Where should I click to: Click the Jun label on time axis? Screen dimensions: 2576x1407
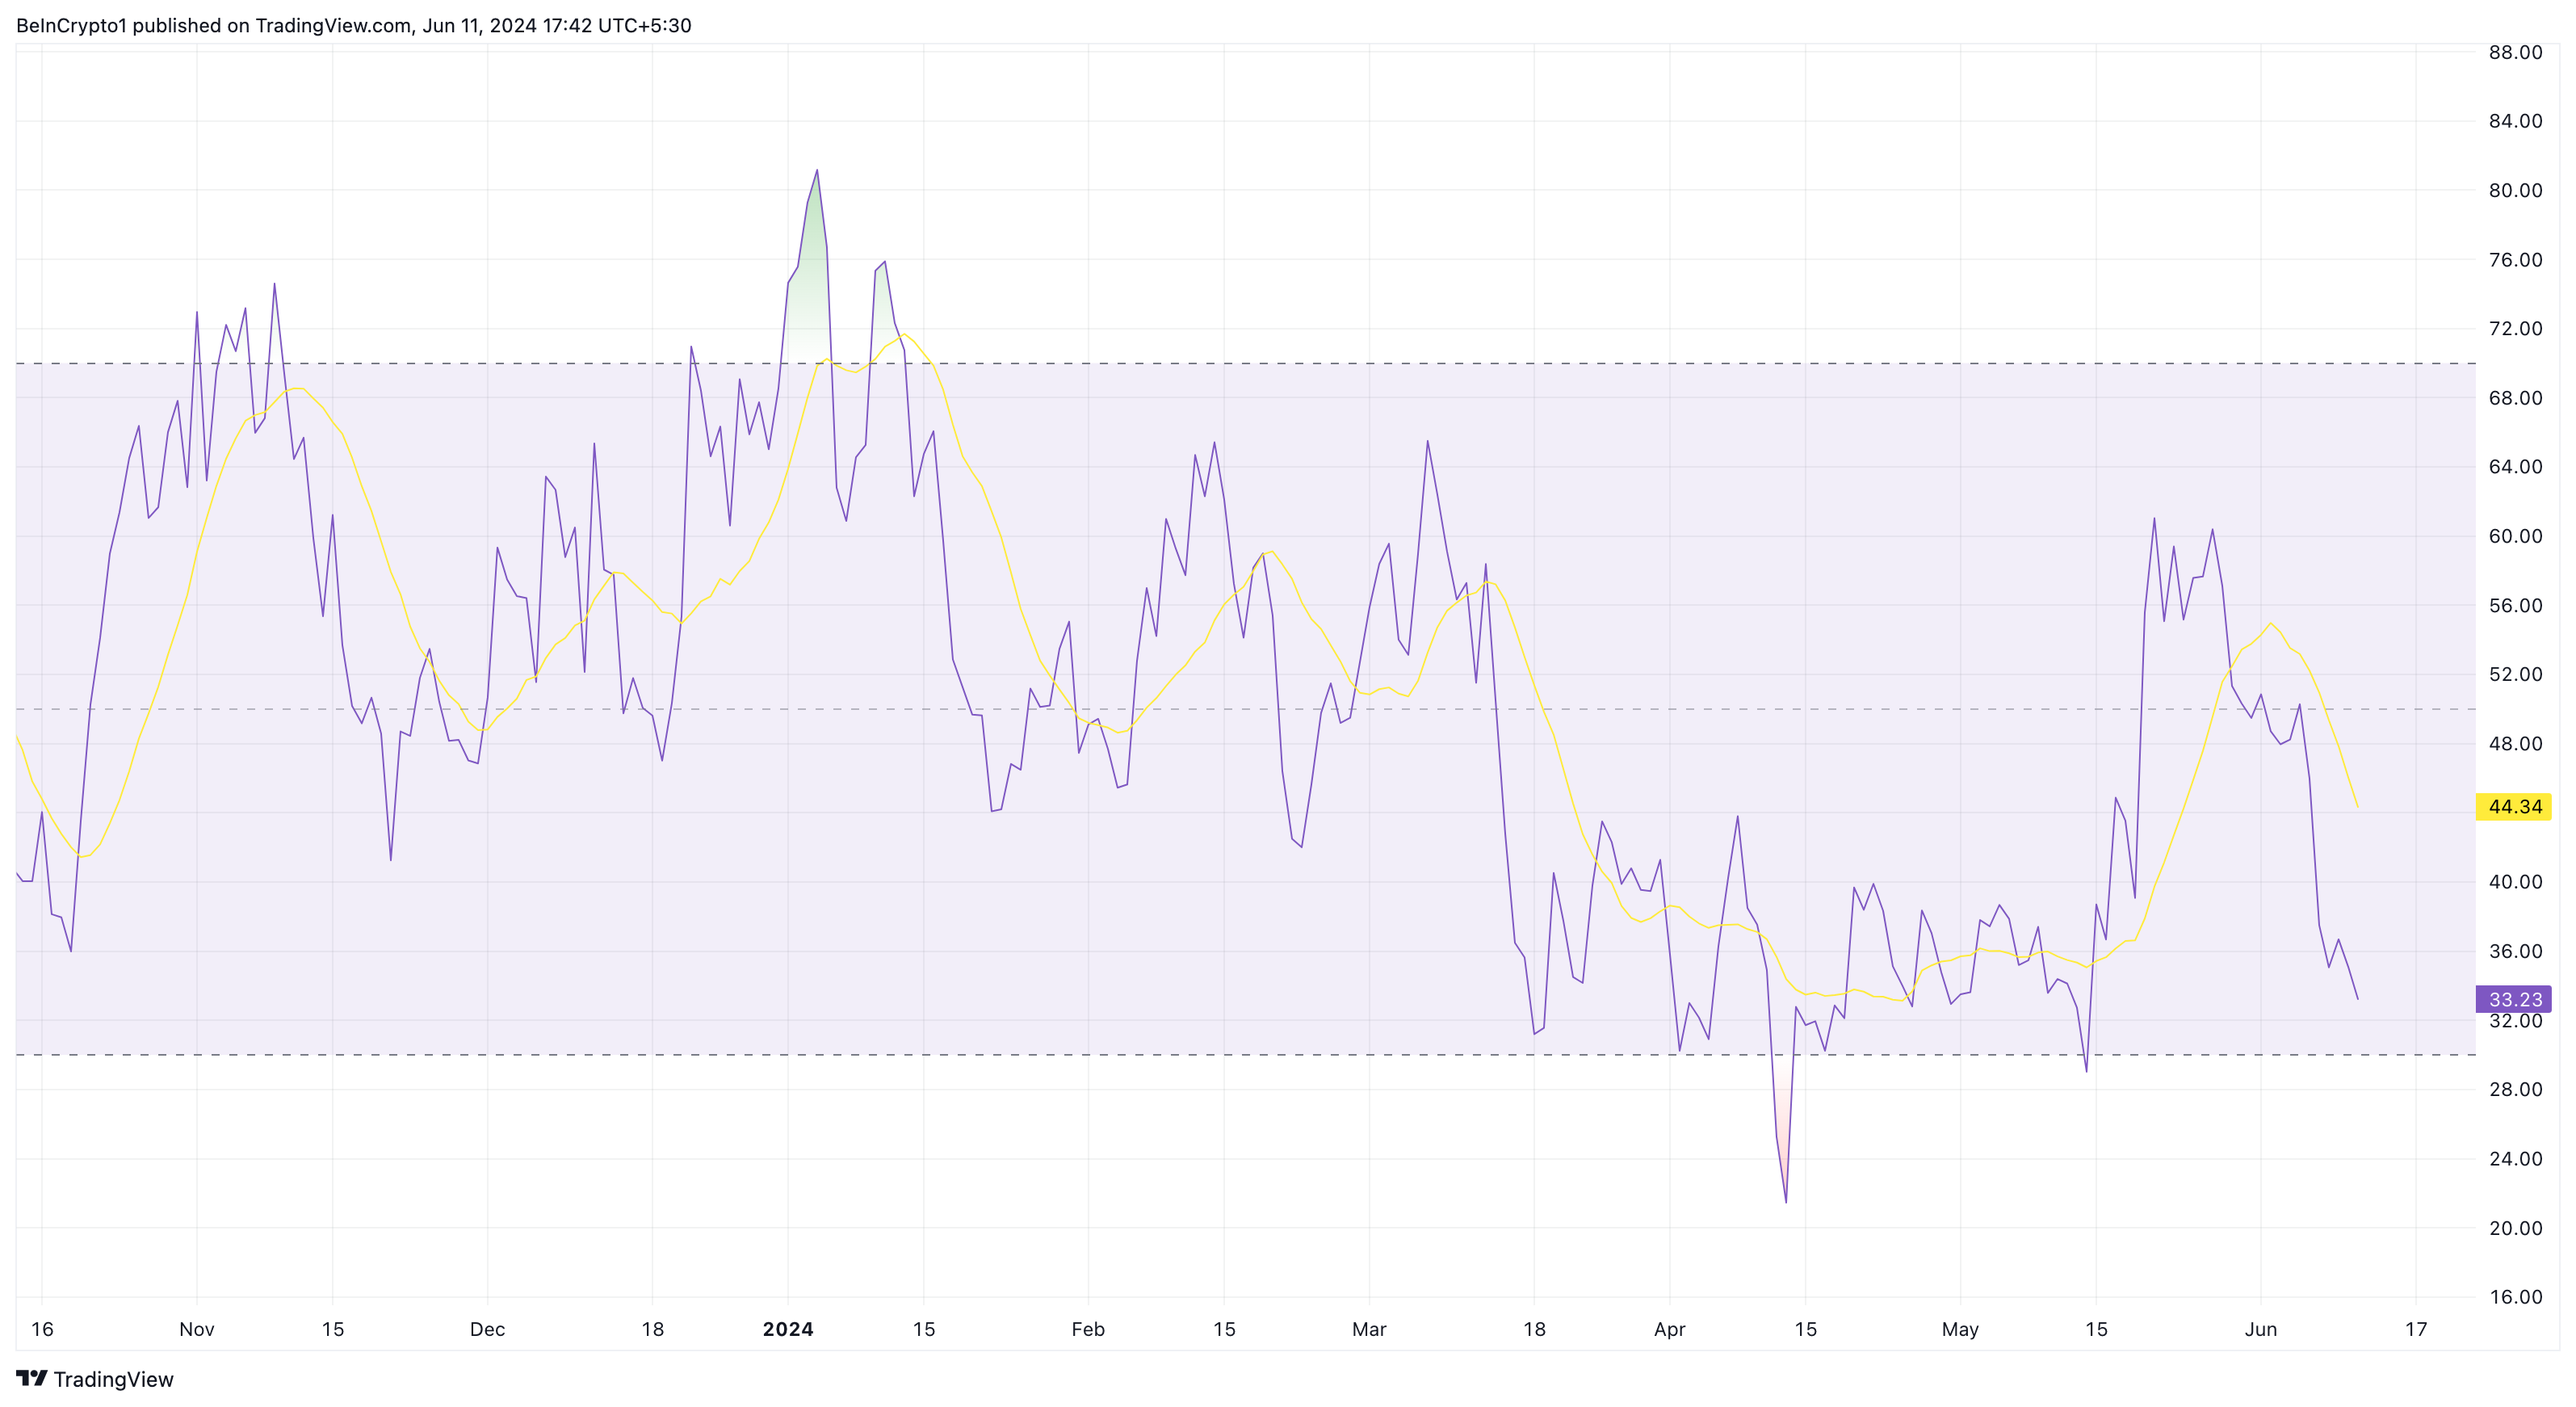tap(2260, 1329)
